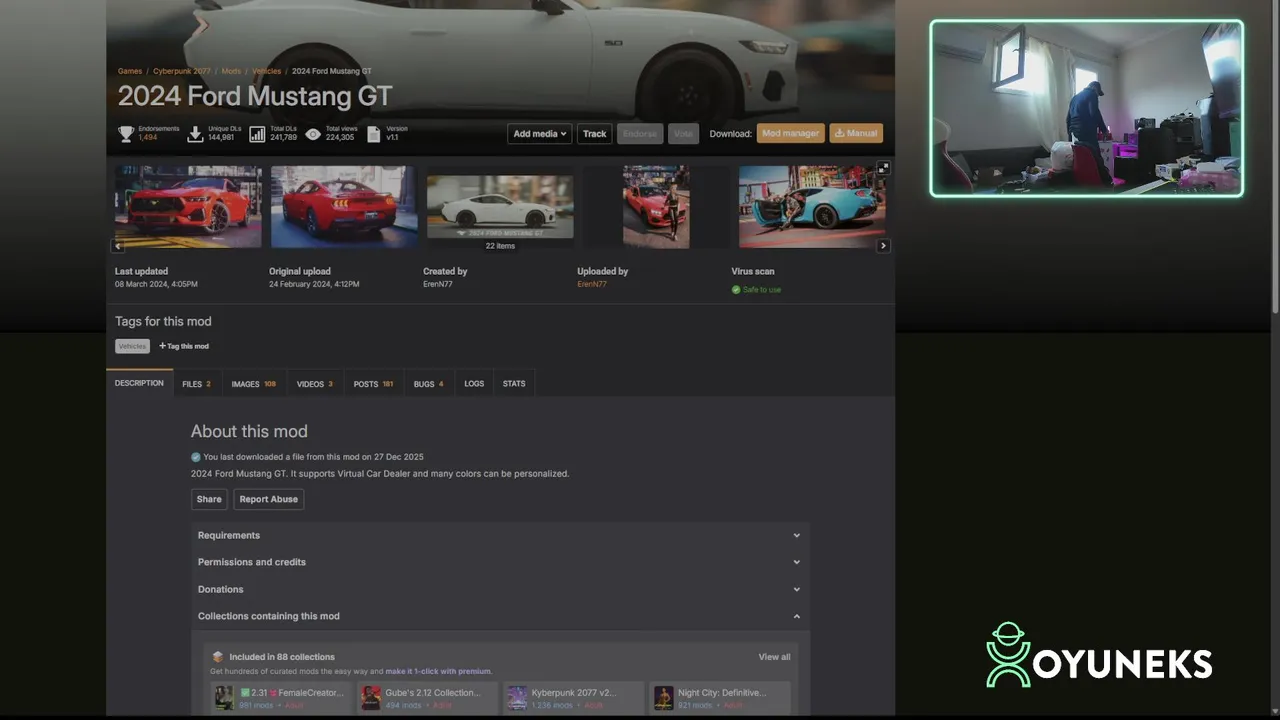Open the Videos tab
The image size is (1280, 720).
[x=314, y=384]
